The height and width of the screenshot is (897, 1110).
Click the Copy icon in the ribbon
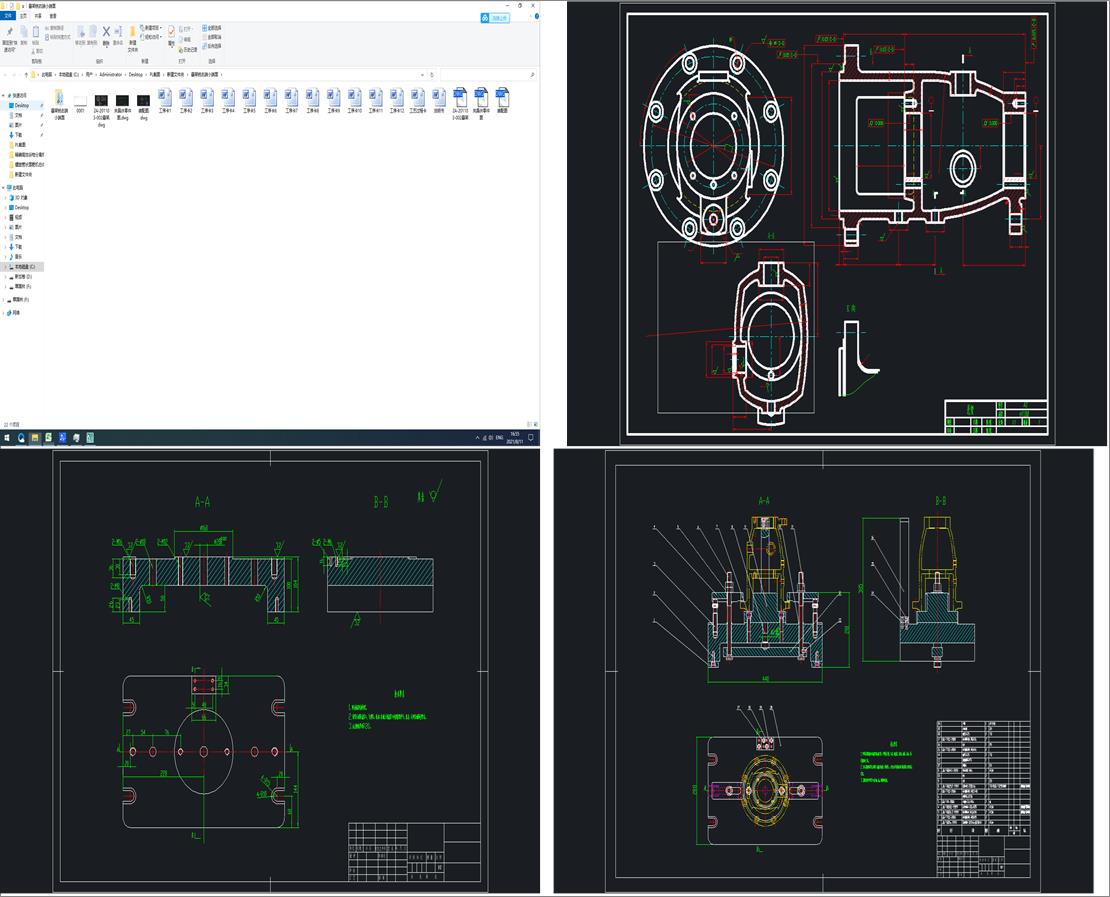(23, 32)
